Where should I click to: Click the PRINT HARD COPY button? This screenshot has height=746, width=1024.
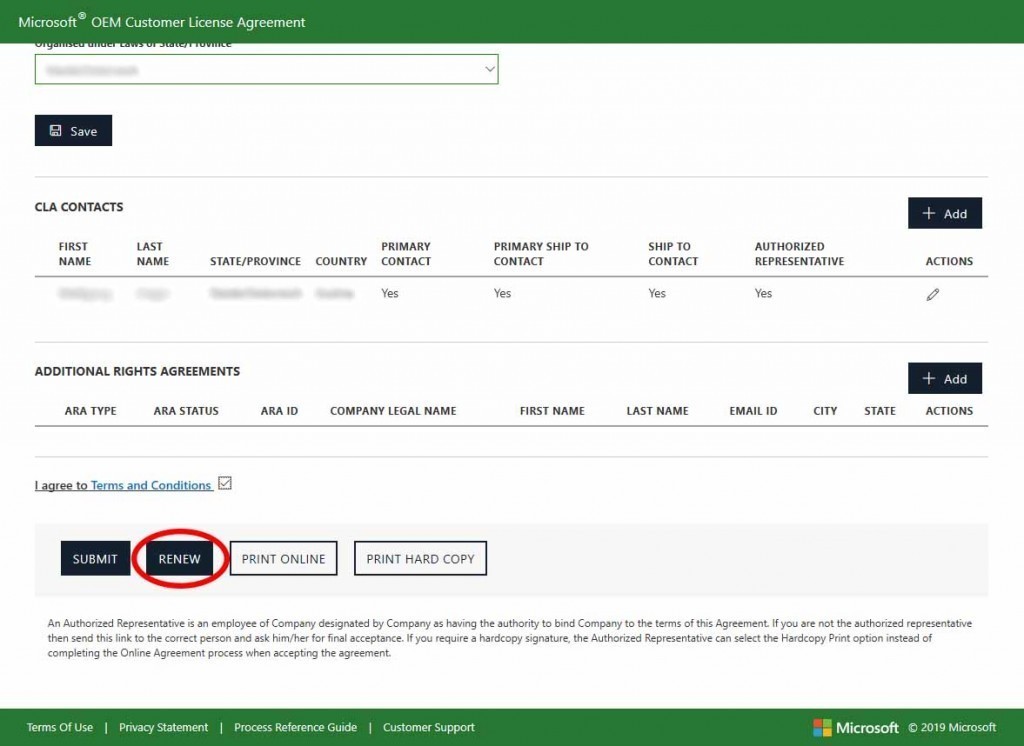(420, 559)
